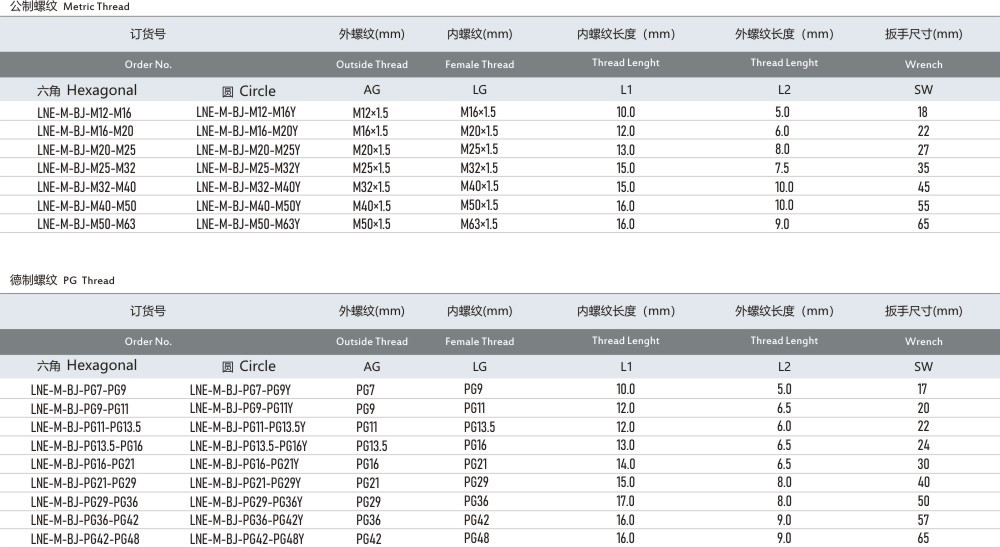Click order number LNE-M-BJ-M12-M16
The width and height of the screenshot is (1000, 548).
(x=84, y=113)
